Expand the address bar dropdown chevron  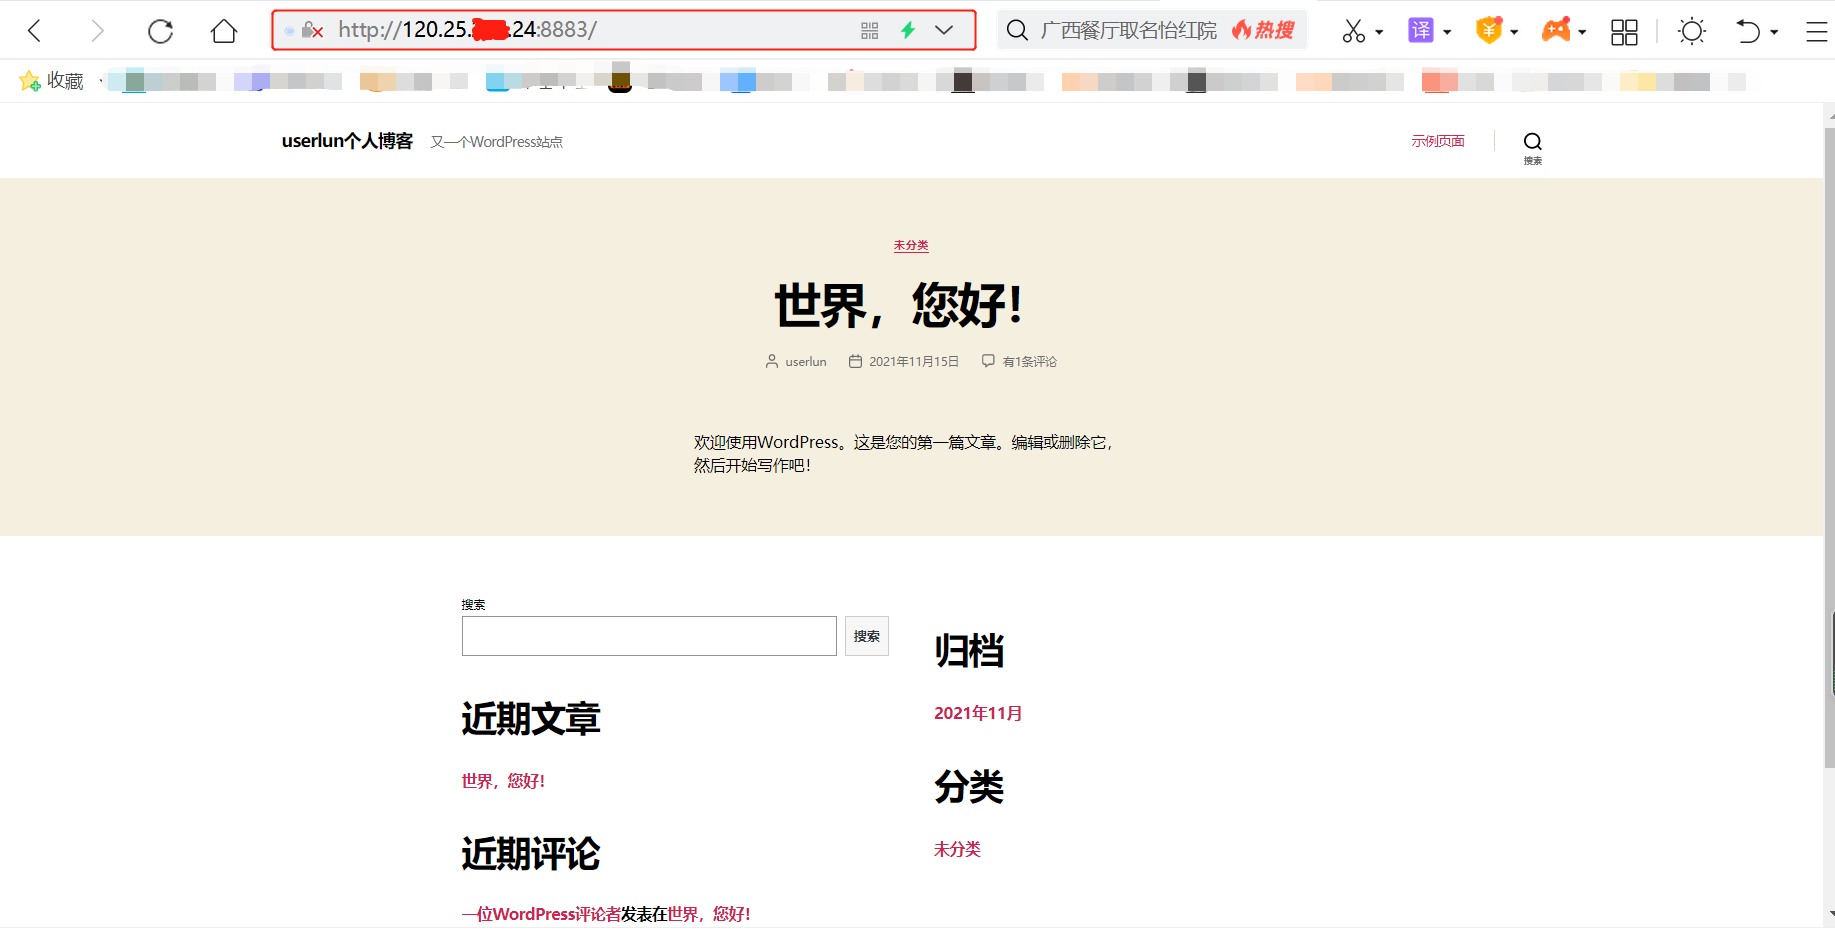click(944, 30)
